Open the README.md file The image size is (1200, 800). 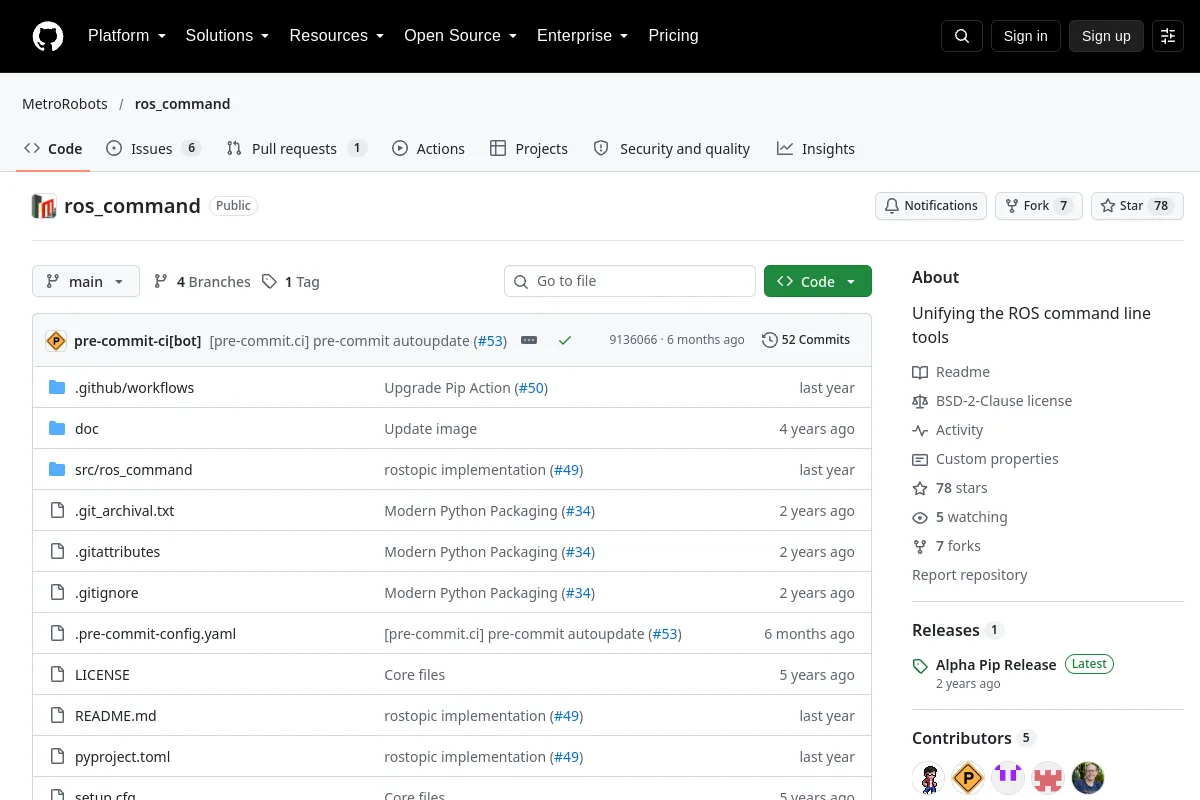115,716
